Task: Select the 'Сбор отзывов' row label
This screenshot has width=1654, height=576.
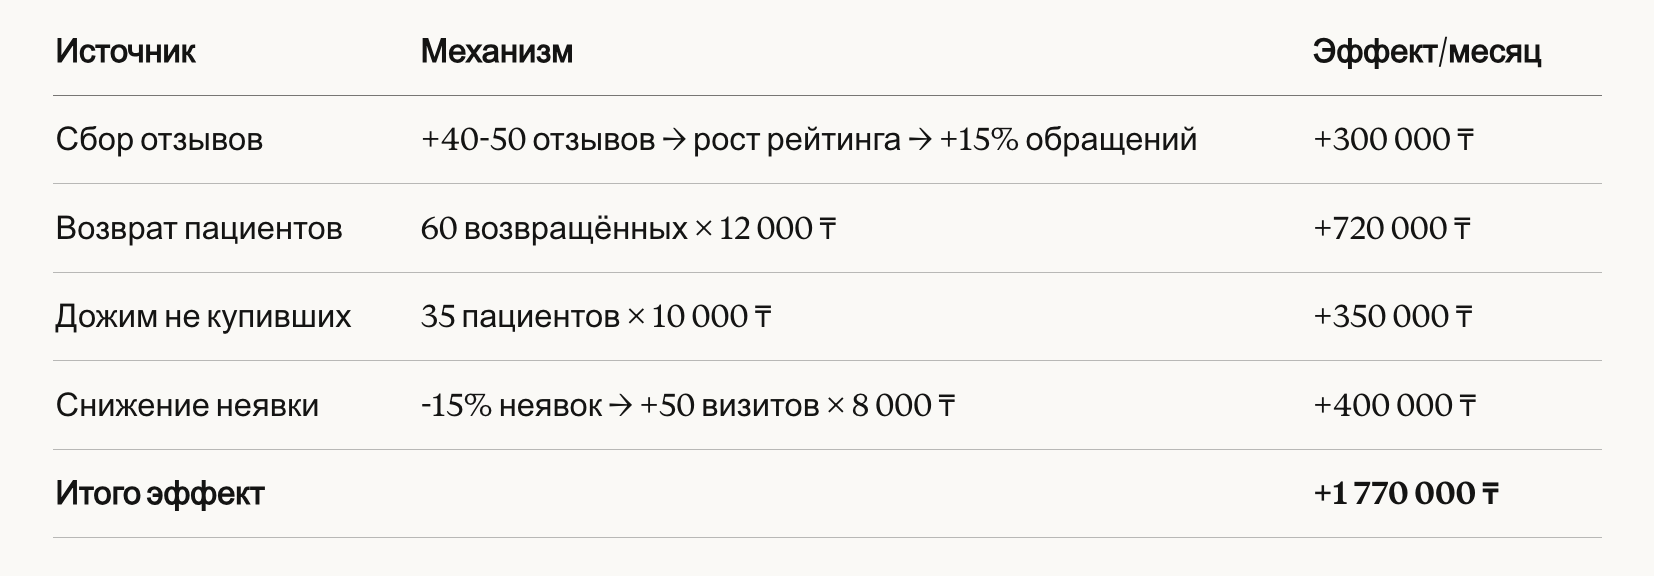Action: tap(159, 139)
